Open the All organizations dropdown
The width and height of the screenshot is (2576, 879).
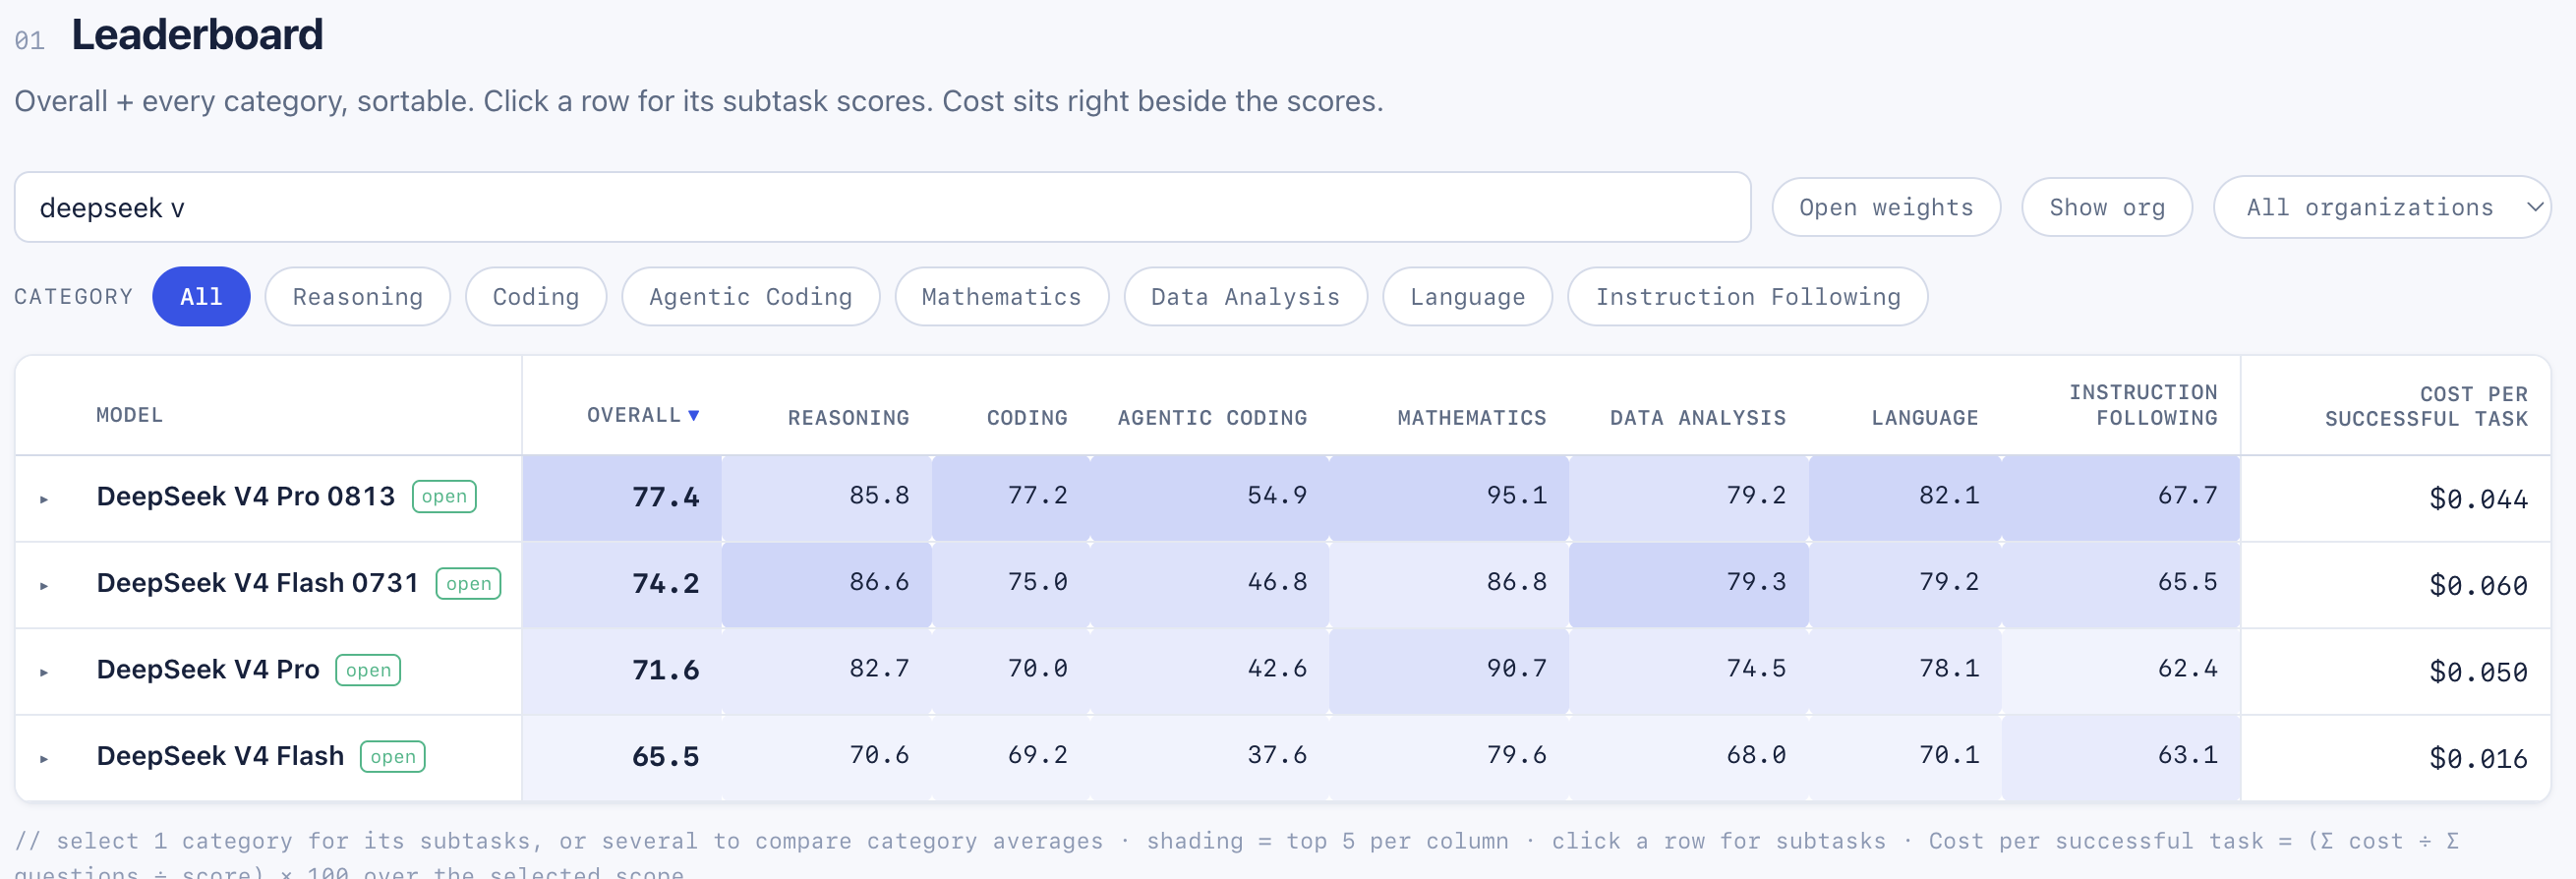(2381, 207)
